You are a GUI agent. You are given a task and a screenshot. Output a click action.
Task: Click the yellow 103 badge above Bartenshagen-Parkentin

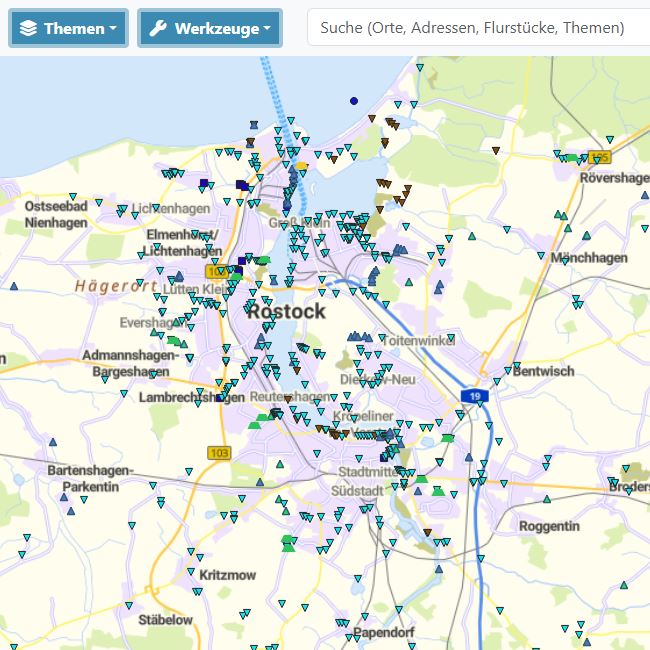click(x=219, y=453)
